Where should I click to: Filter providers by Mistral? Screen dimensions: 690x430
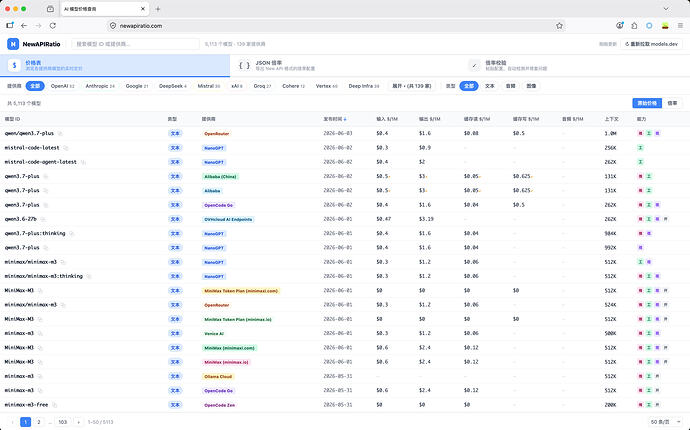209,86
